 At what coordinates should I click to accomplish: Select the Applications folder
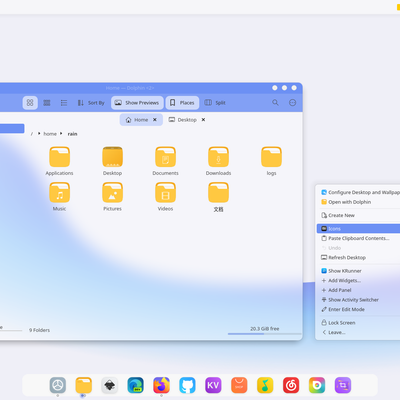tap(59, 161)
